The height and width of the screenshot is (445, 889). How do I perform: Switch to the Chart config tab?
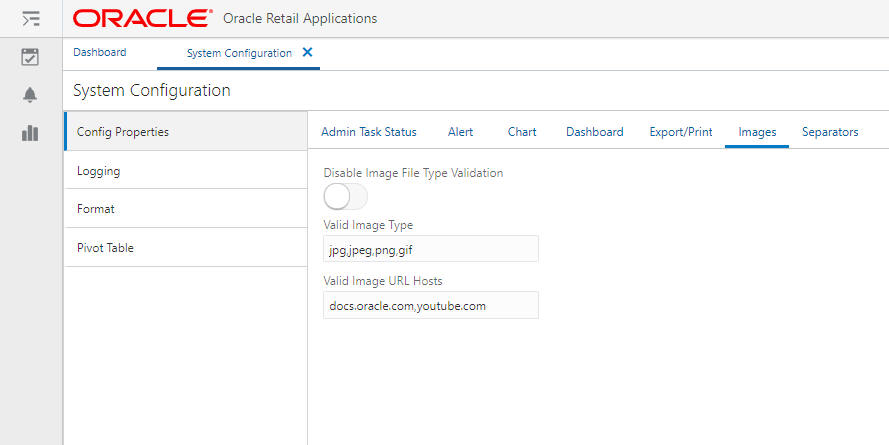tap(522, 132)
